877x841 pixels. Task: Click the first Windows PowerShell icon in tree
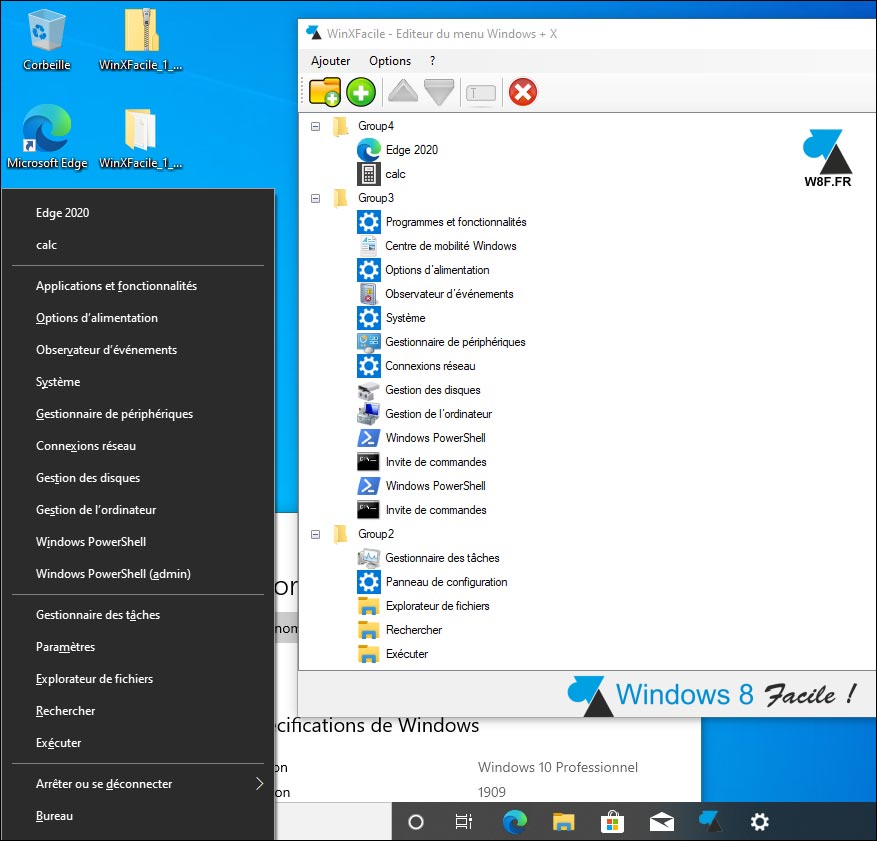[x=369, y=438]
